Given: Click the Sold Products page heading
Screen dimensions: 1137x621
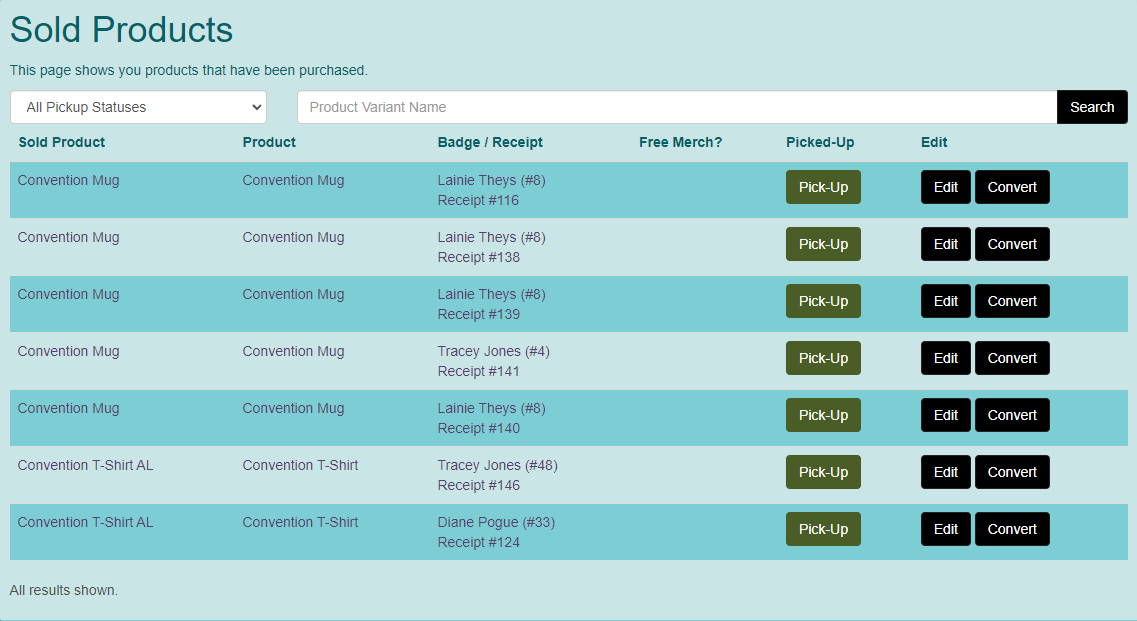Looking at the screenshot, I should pyautogui.click(x=121, y=30).
